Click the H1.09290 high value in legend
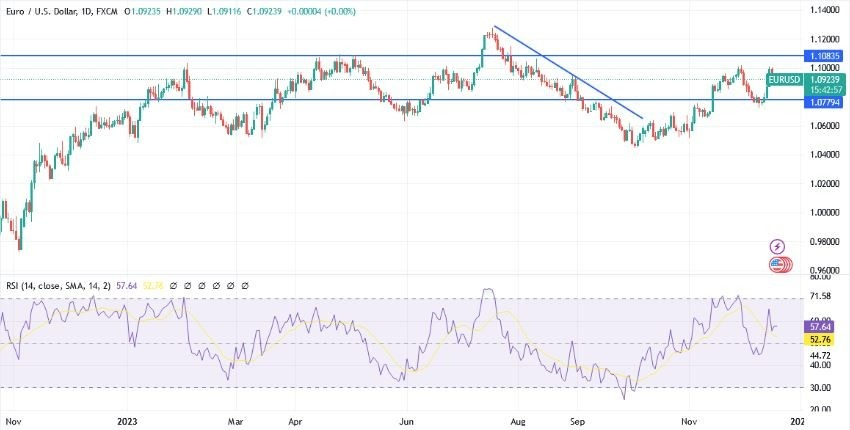This screenshot has height=430, width=850. 183,11
